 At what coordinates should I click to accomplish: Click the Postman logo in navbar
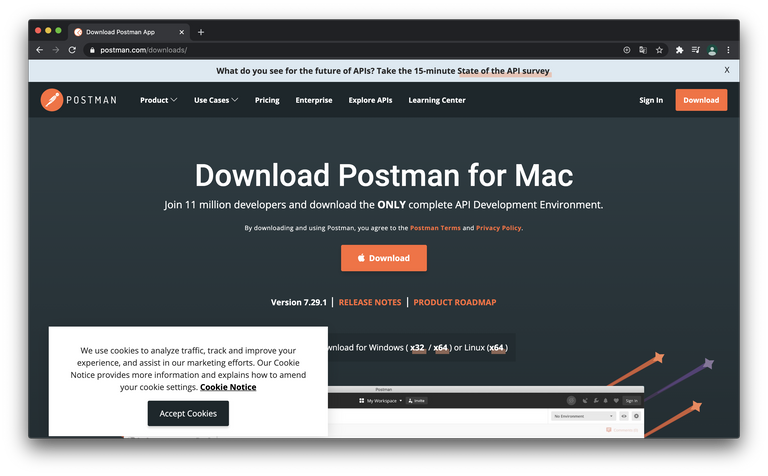[x=79, y=100]
